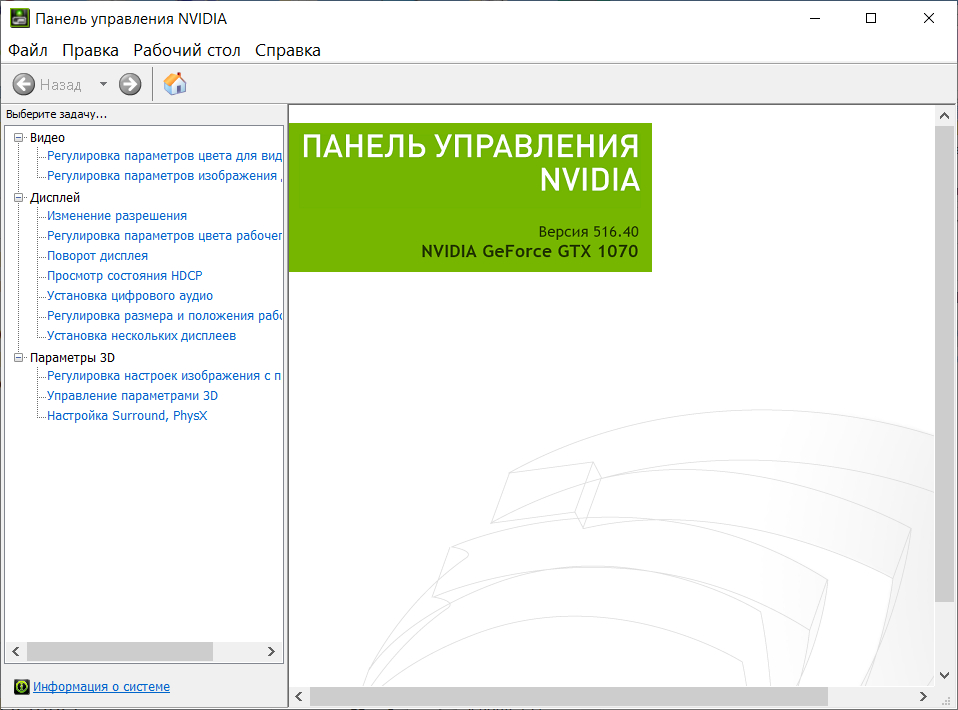Select Регулировка параметров цвета для видео
Viewport: 958px width, 710px height.
pos(164,156)
